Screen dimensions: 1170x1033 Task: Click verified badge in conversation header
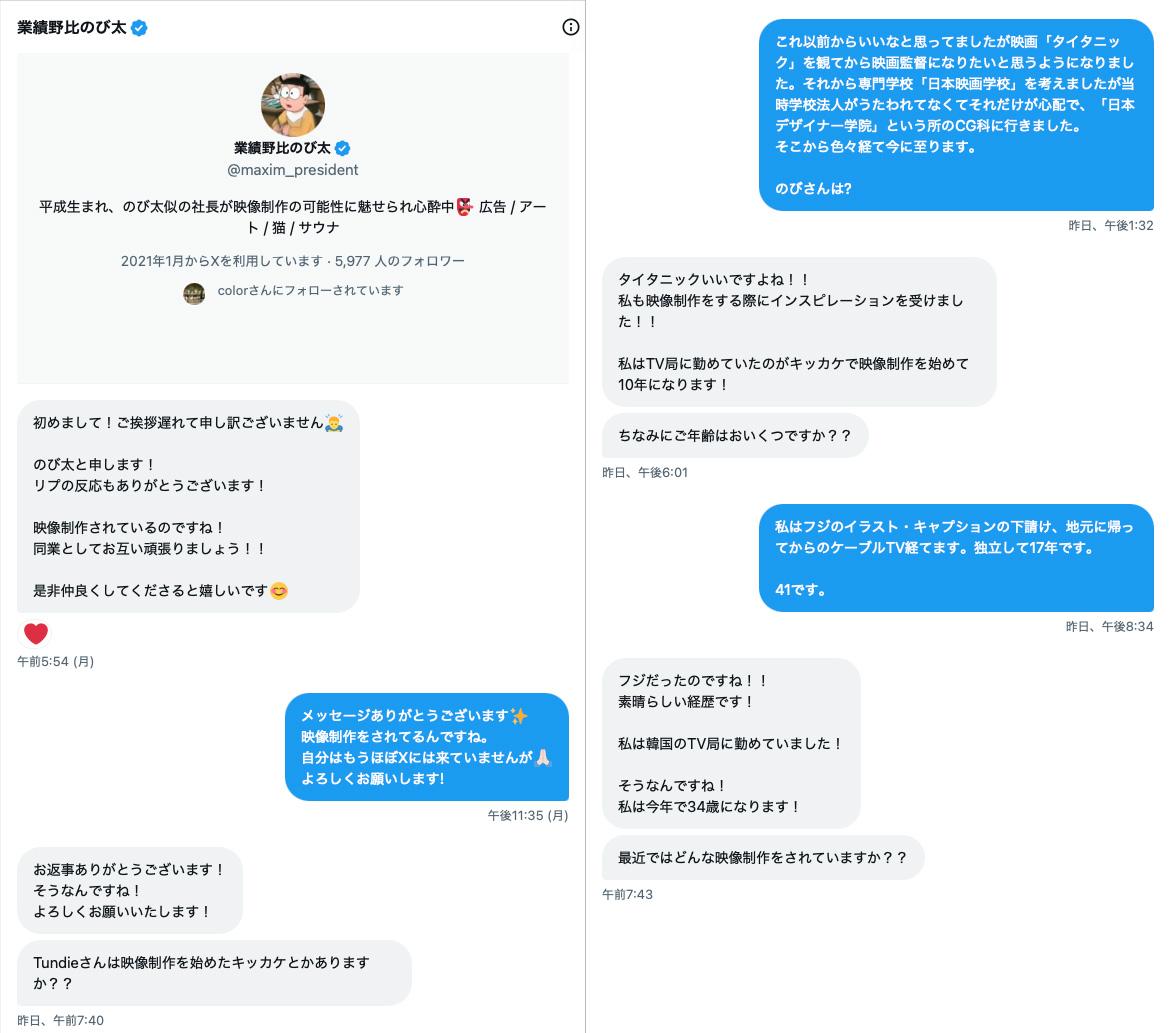coord(140,28)
